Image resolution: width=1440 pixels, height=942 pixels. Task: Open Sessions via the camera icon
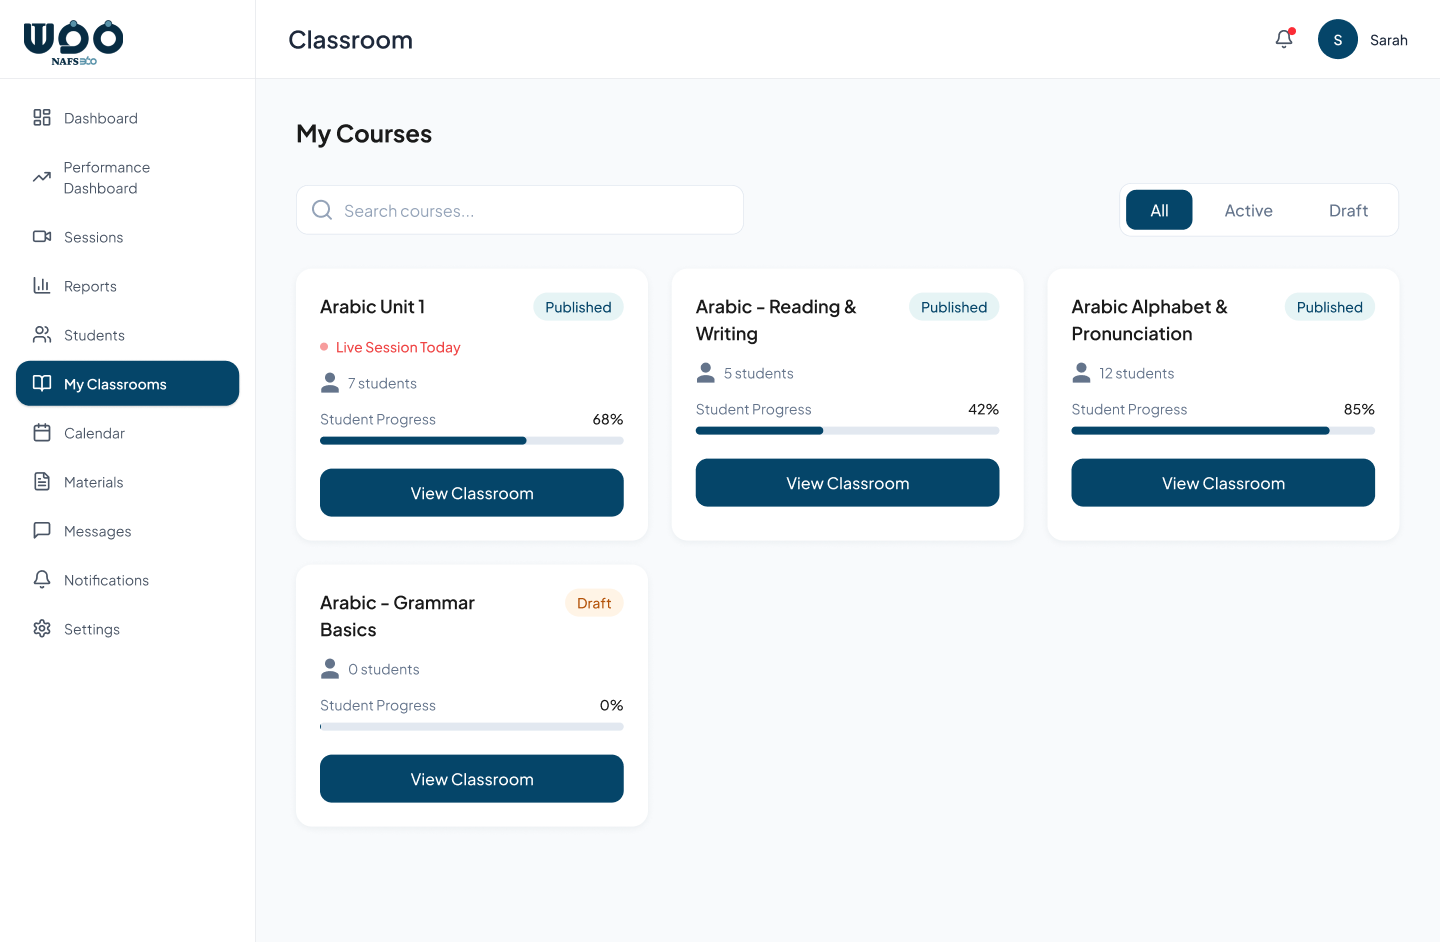(41, 236)
